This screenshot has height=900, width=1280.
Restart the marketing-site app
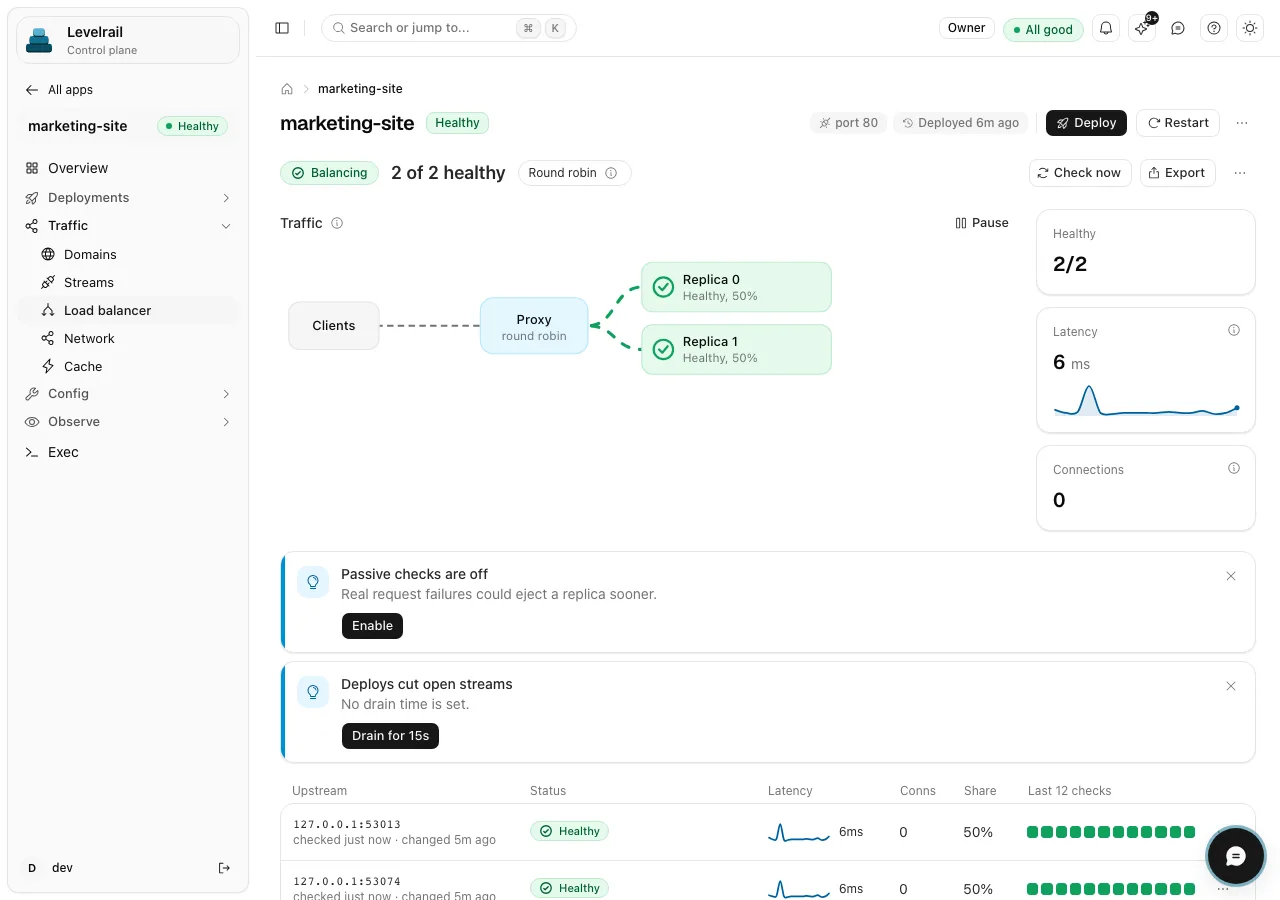click(1178, 123)
